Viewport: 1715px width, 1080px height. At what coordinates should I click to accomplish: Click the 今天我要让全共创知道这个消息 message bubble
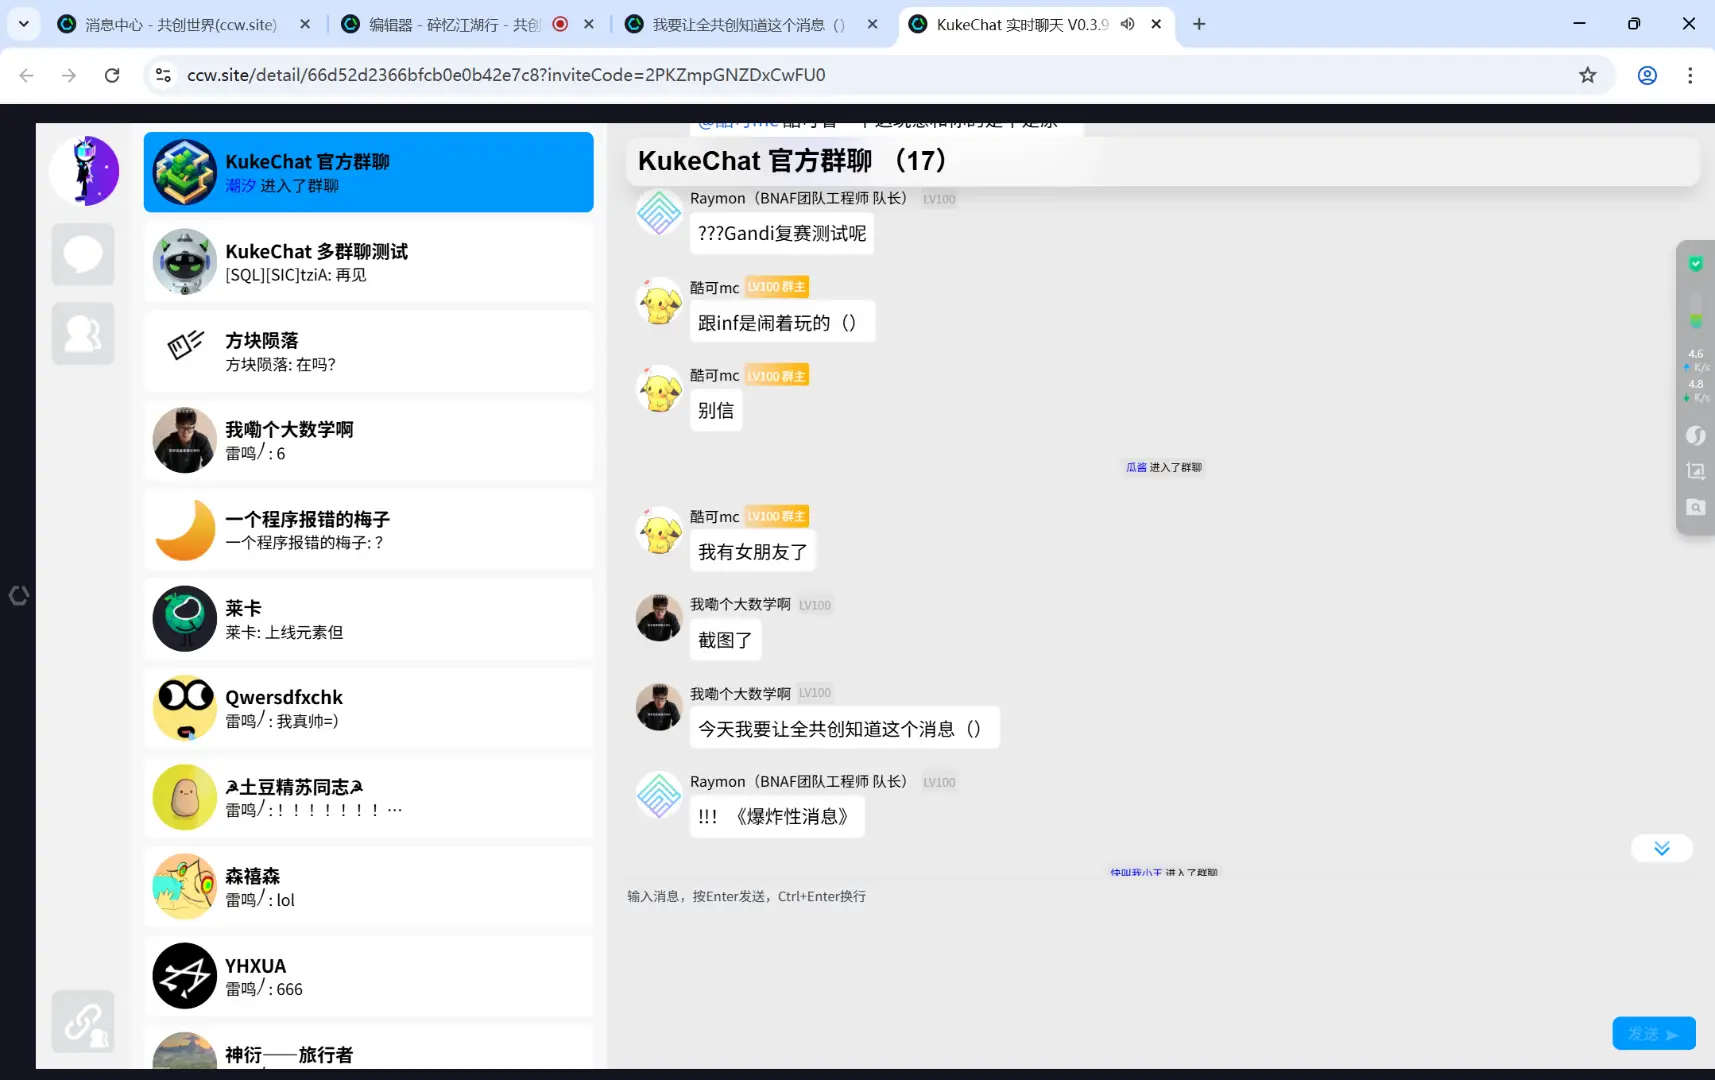(844, 729)
